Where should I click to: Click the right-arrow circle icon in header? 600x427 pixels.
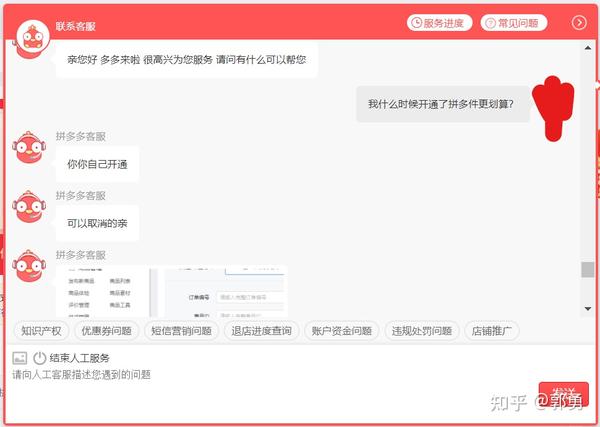(579, 23)
